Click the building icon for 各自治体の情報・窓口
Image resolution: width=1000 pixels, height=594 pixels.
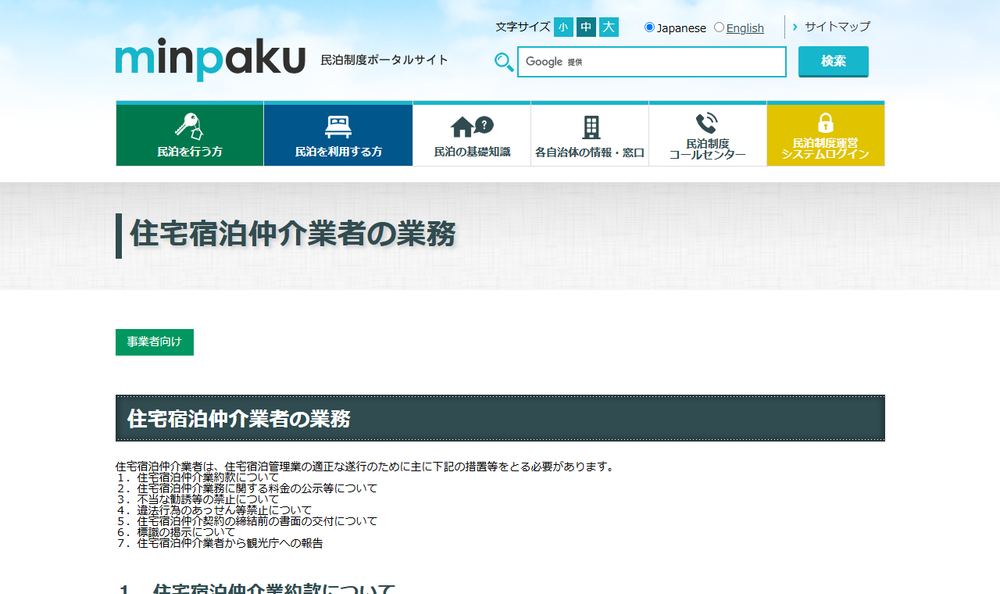591,128
